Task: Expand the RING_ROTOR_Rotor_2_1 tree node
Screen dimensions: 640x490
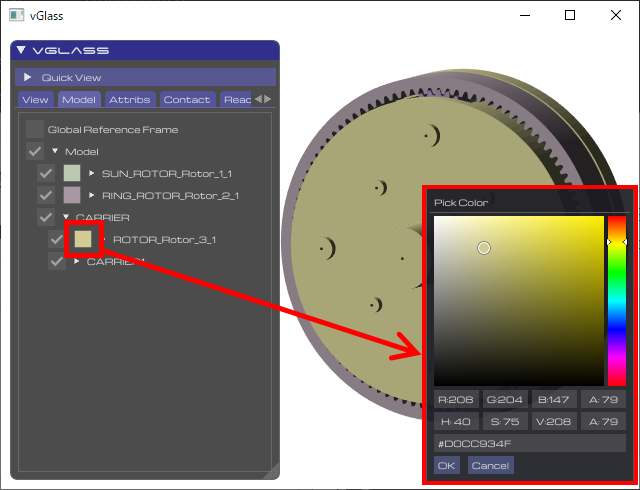Action: pyautogui.click(x=92, y=195)
